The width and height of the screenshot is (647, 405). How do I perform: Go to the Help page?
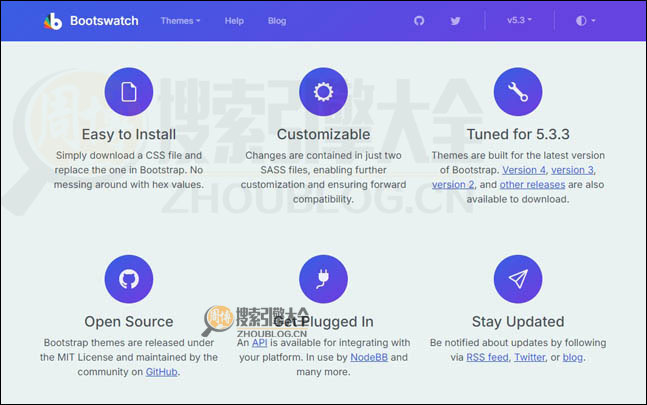coord(234,21)
